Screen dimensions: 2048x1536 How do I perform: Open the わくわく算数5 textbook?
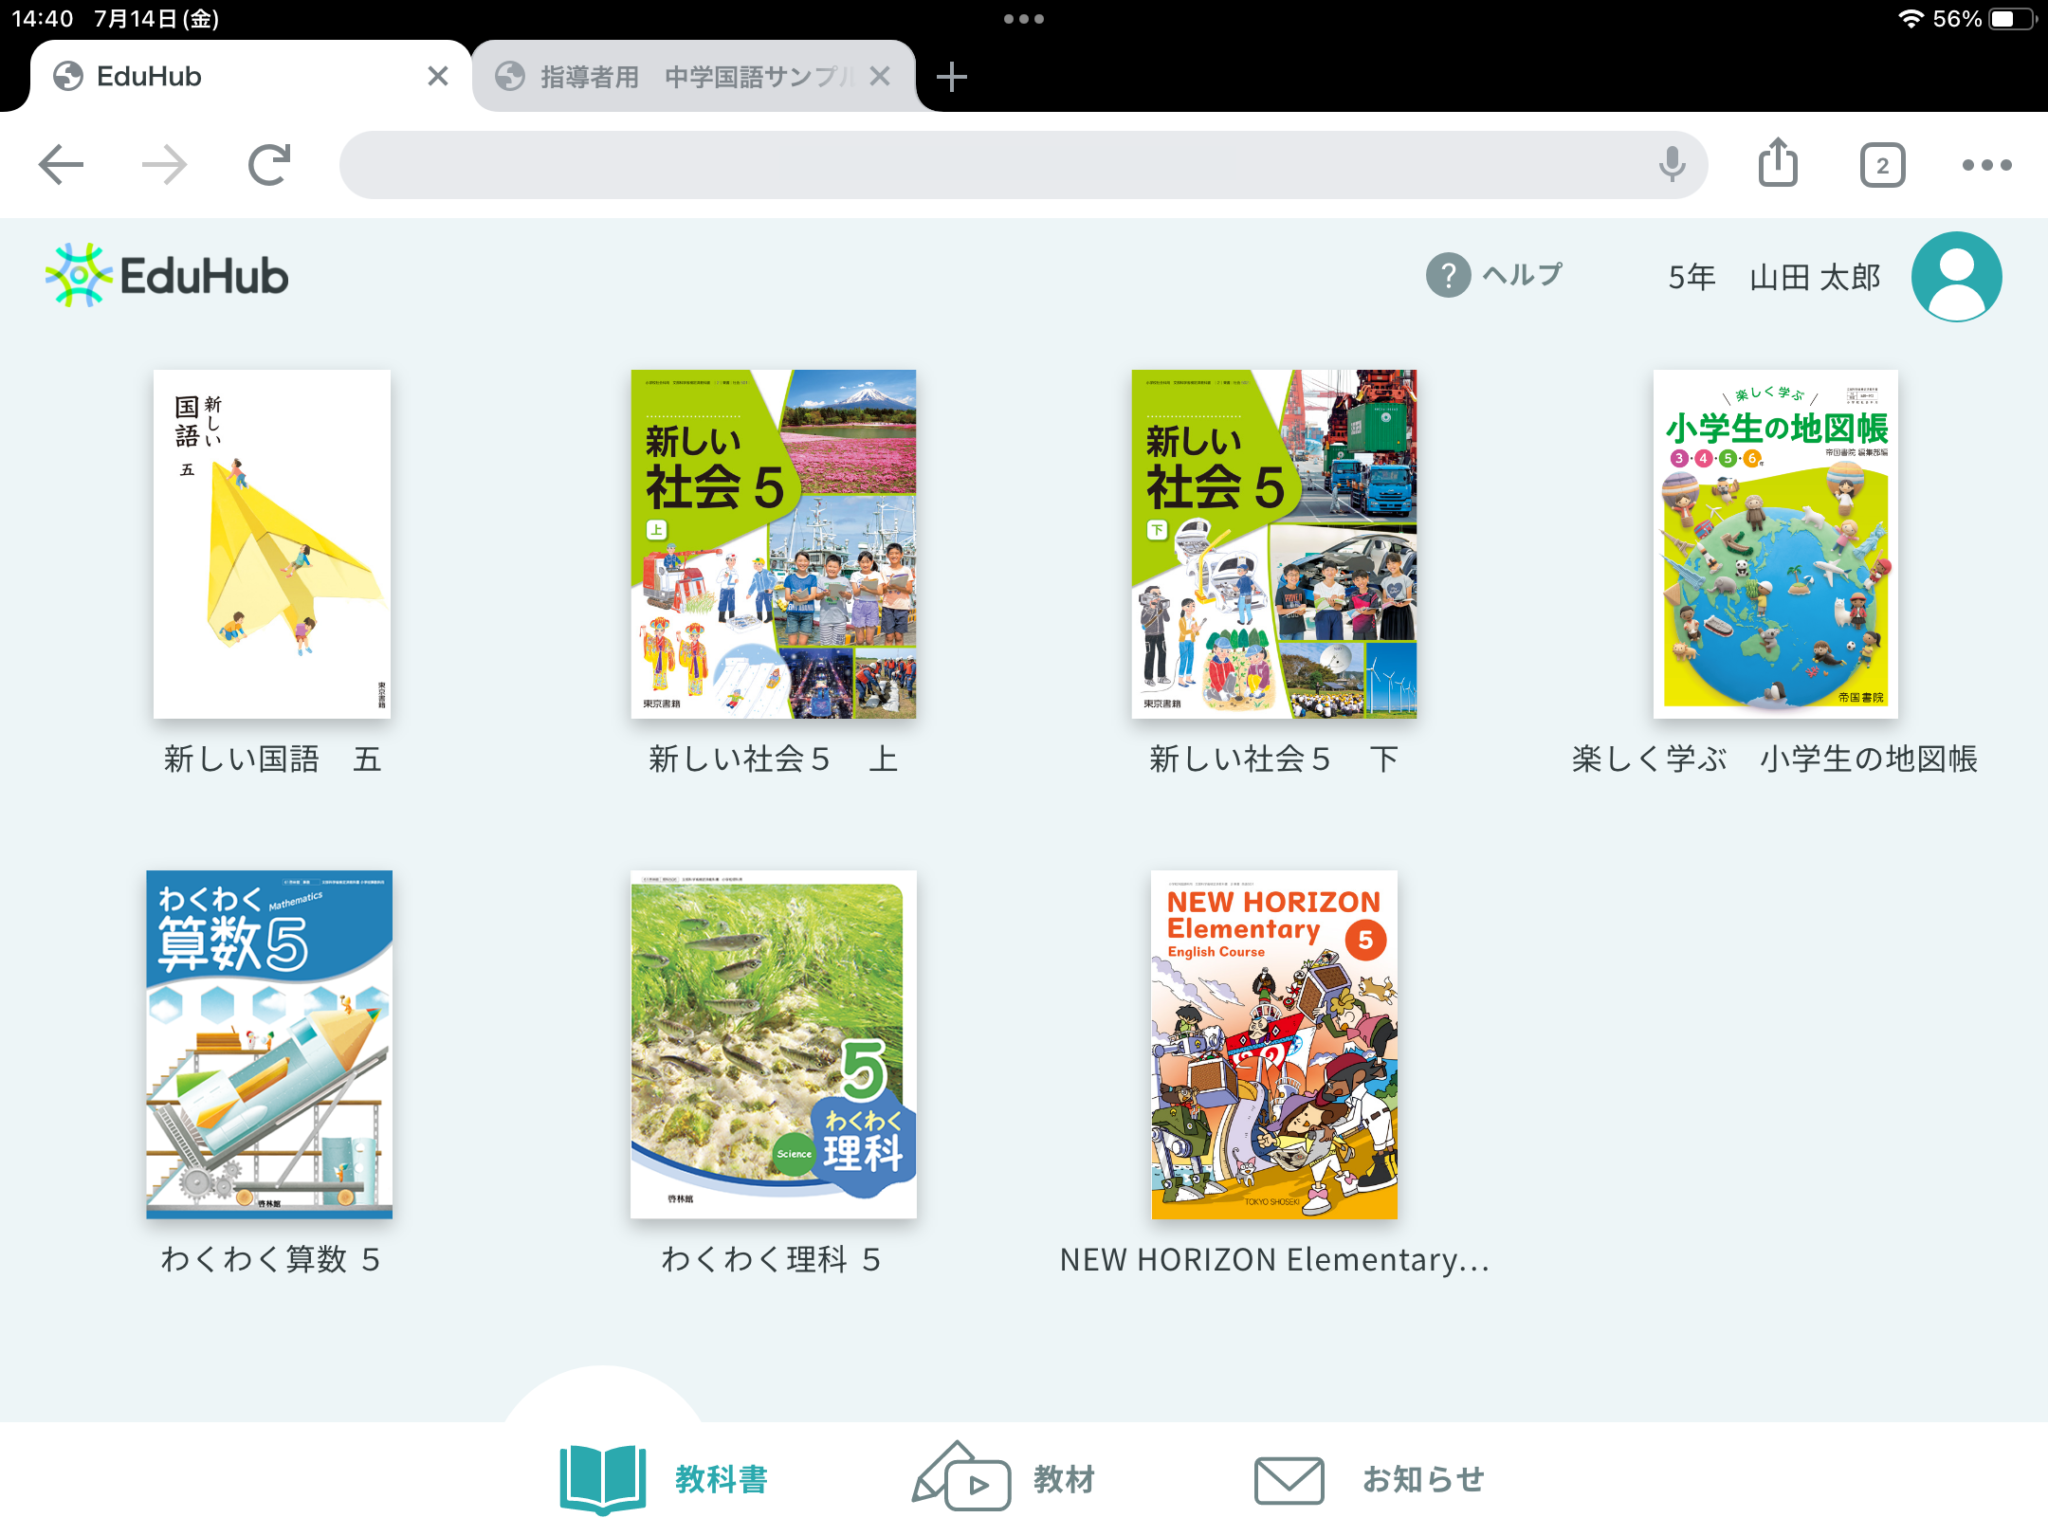(270, 1043)
